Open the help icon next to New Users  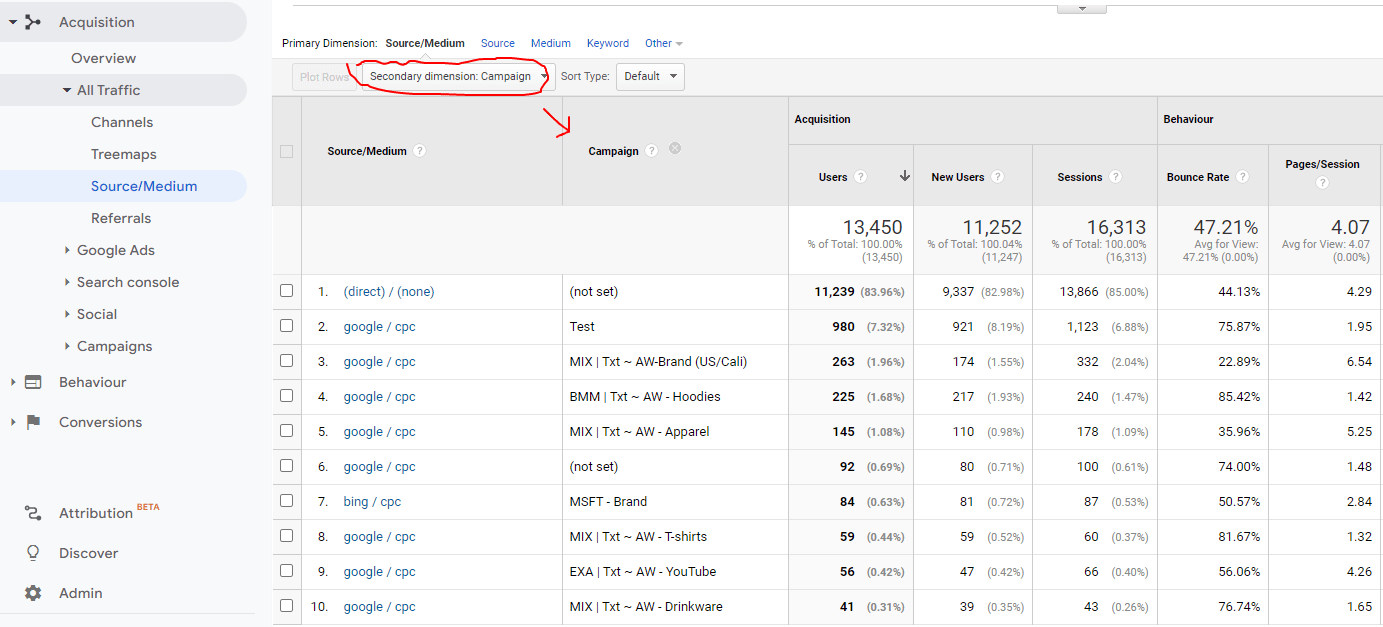click(x=997, y=177)
